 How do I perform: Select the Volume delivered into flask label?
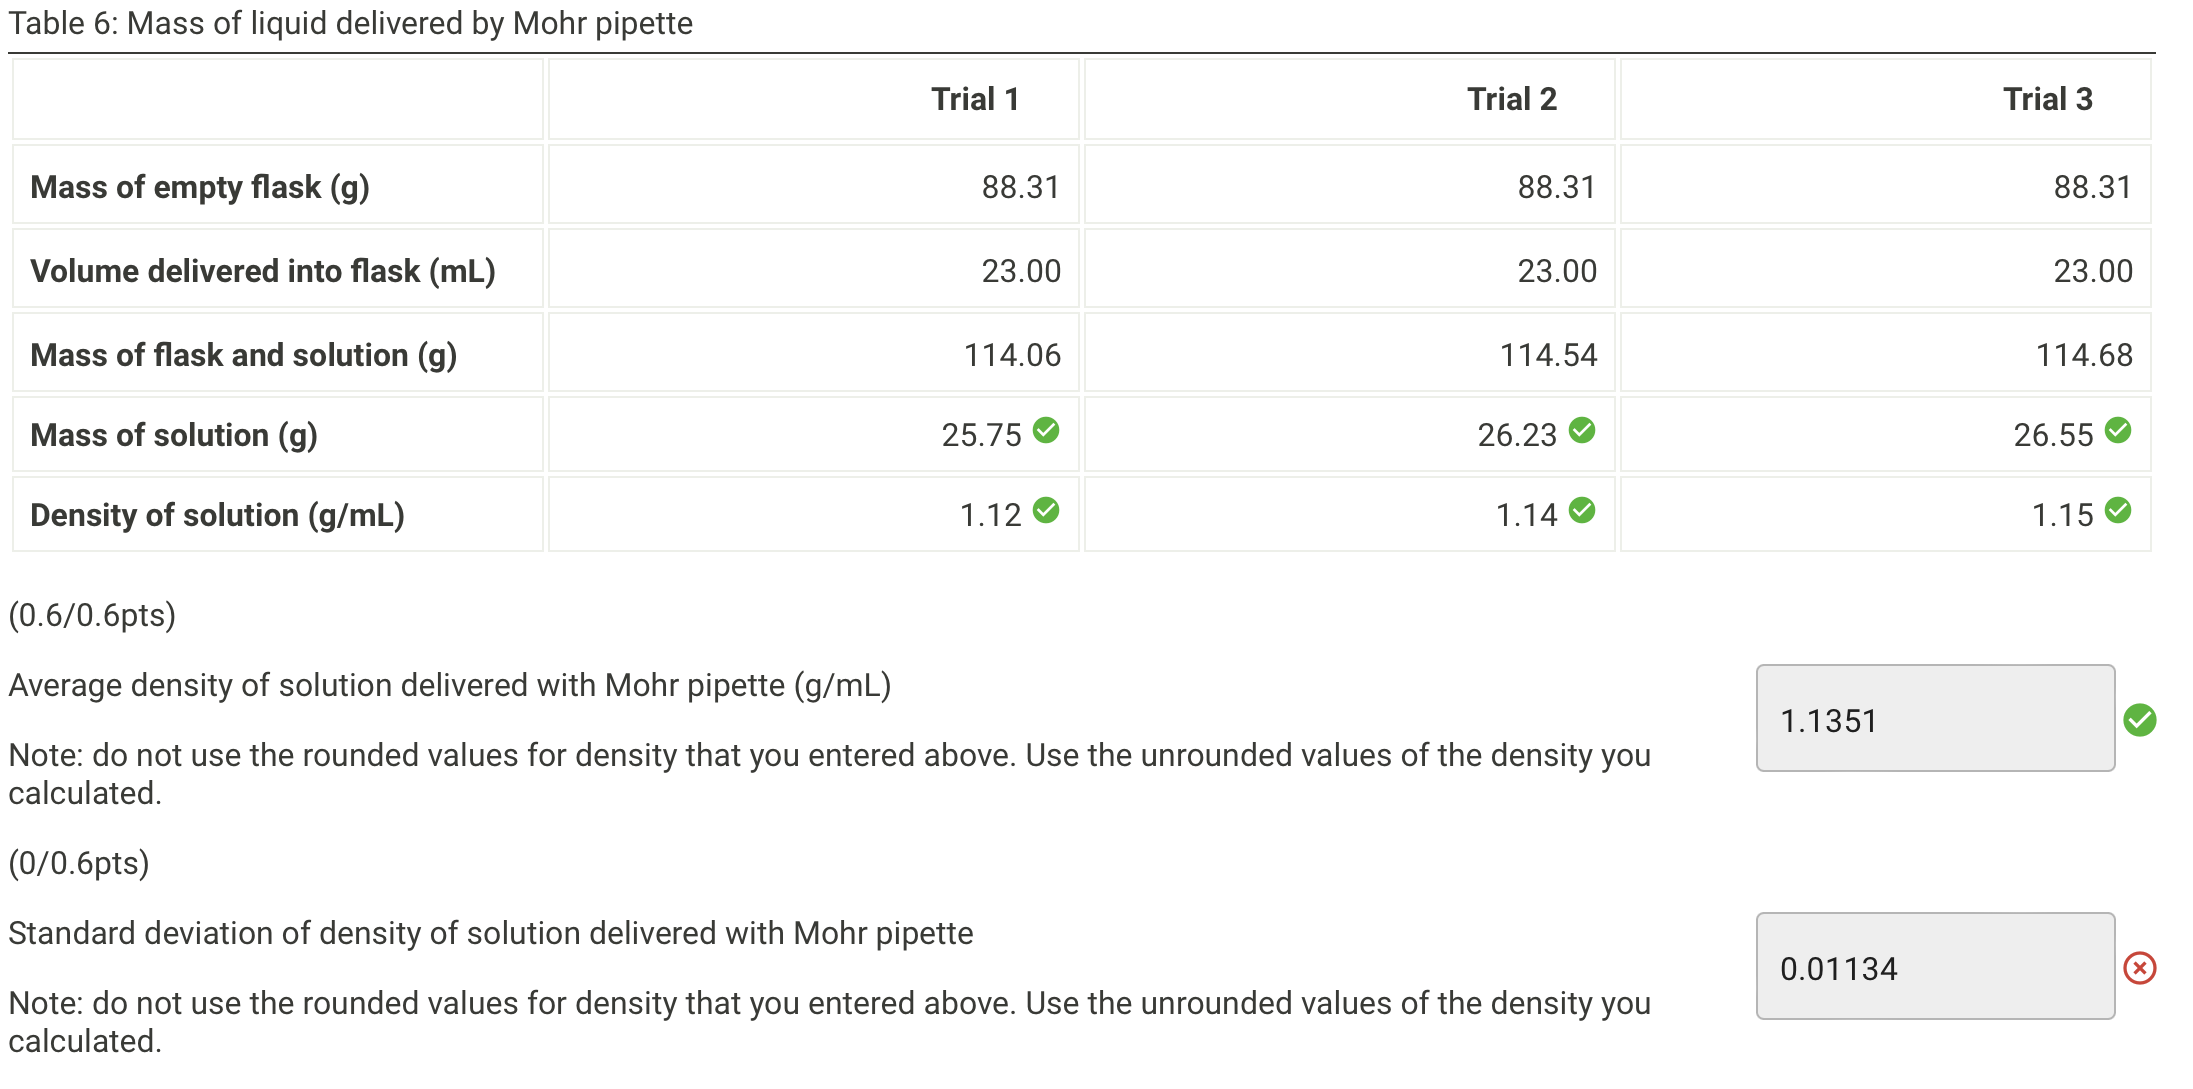(x=263, y=270)
